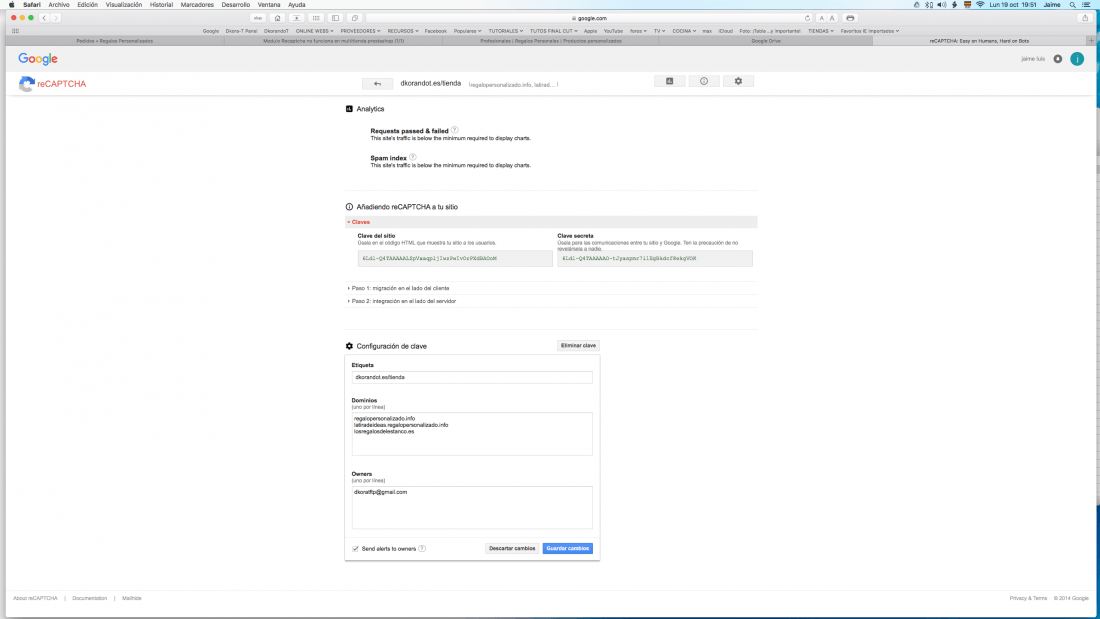Click the Clave secreta key field
Image resolution: width=1100 pixels, height=619 pixels.
pos(655,258)
